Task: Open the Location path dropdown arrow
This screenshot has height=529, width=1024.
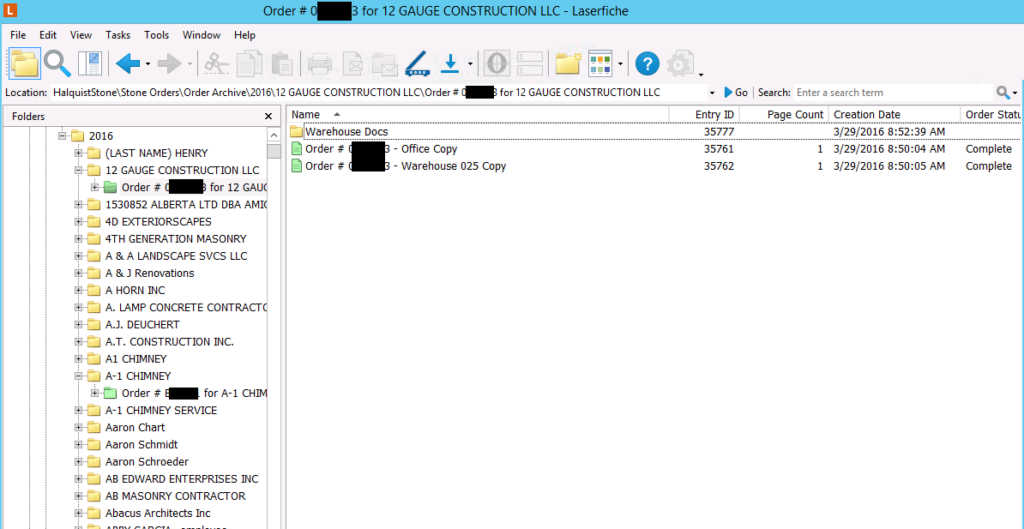Action: click(x=712, y=93)
